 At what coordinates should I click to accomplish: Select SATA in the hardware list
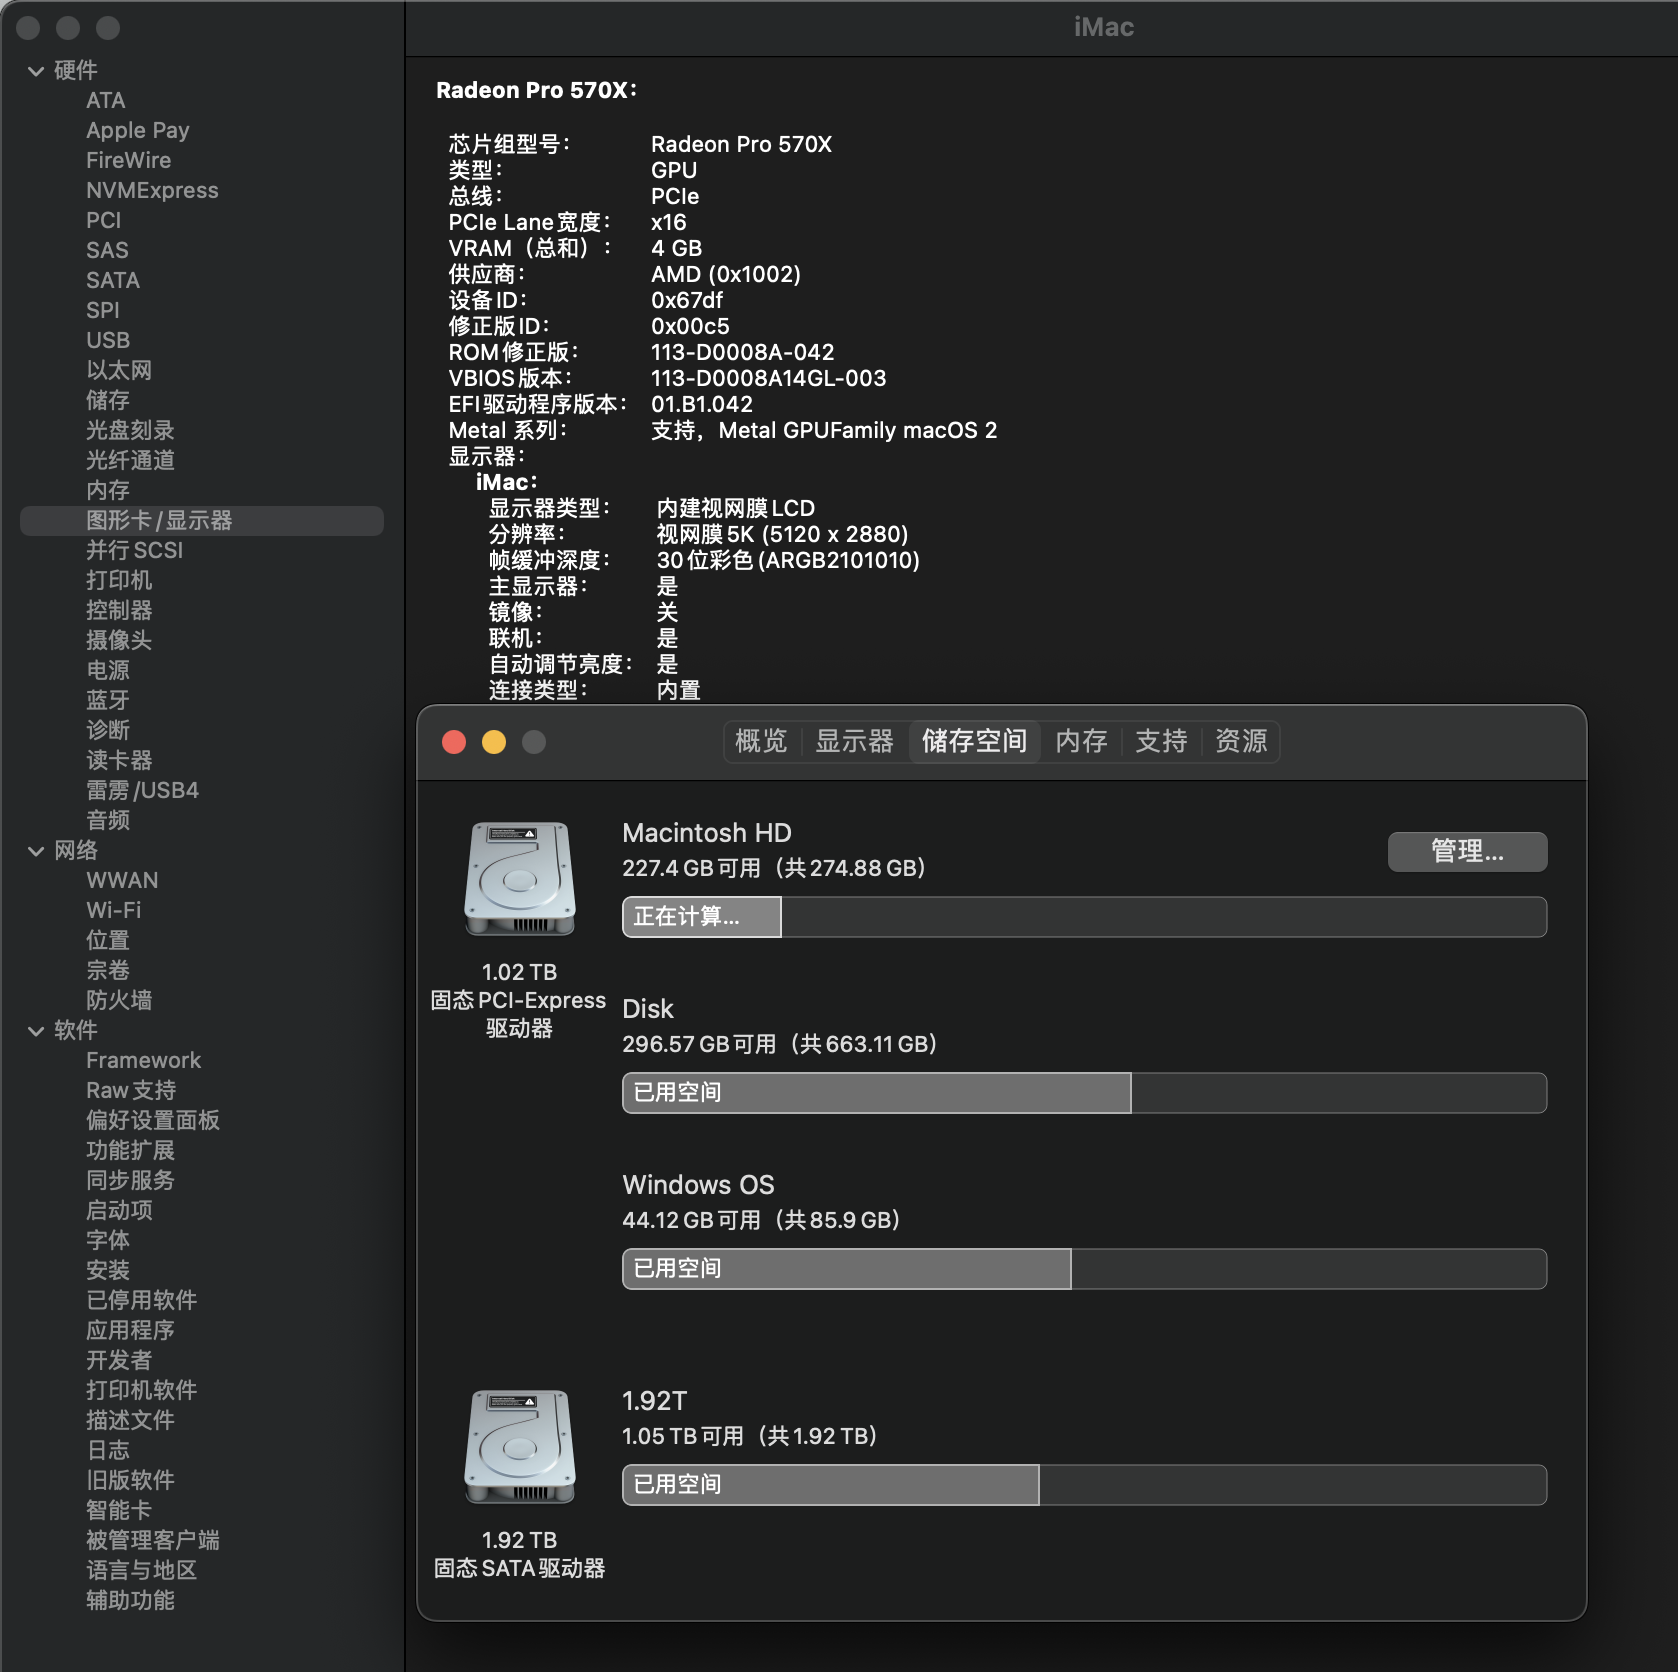pyautogui.click(x=113, y=281)
